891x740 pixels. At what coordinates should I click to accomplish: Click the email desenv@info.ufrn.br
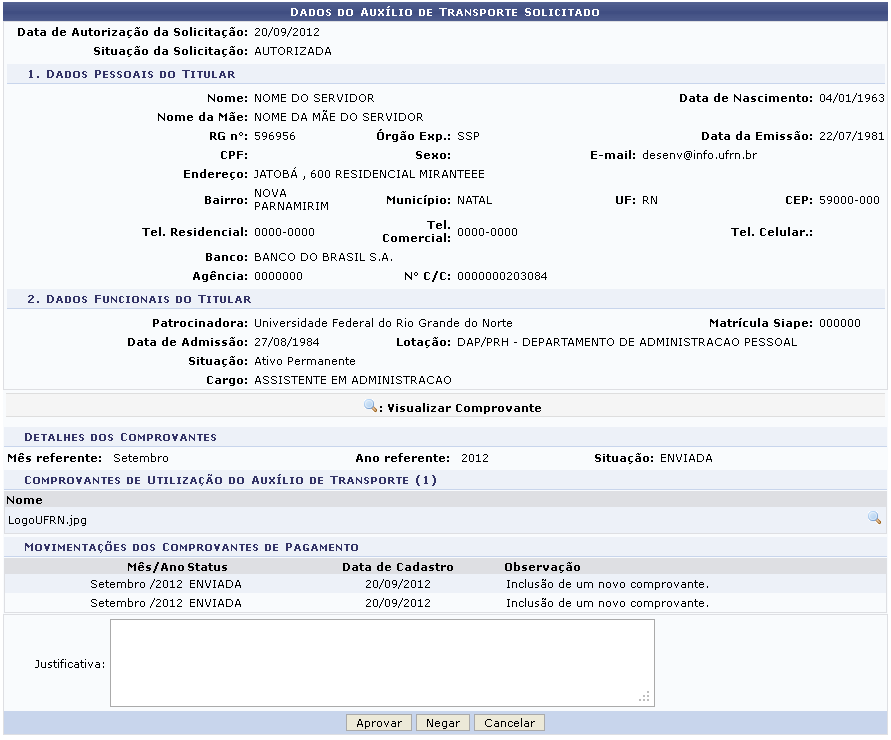[x=698, y=155]
